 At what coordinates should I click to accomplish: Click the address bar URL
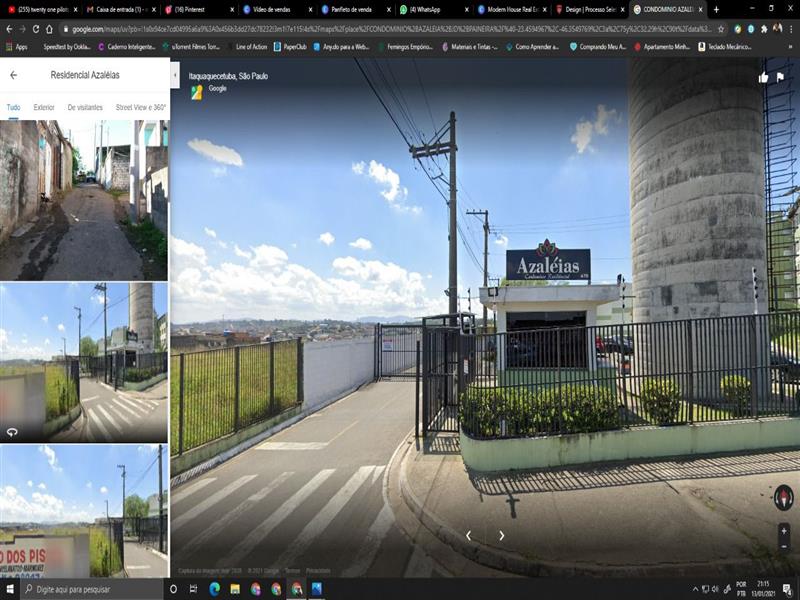coord(391,29)
